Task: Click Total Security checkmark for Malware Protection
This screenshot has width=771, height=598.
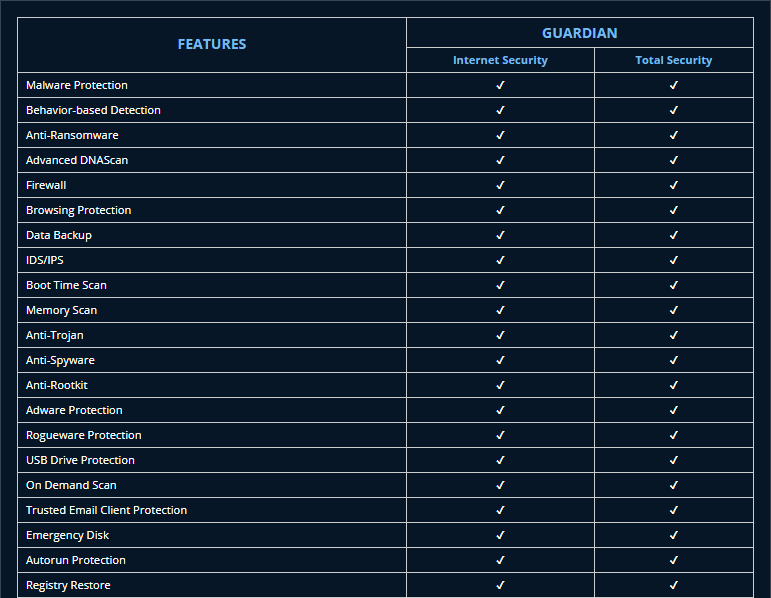Action: (x=674, y=85)
